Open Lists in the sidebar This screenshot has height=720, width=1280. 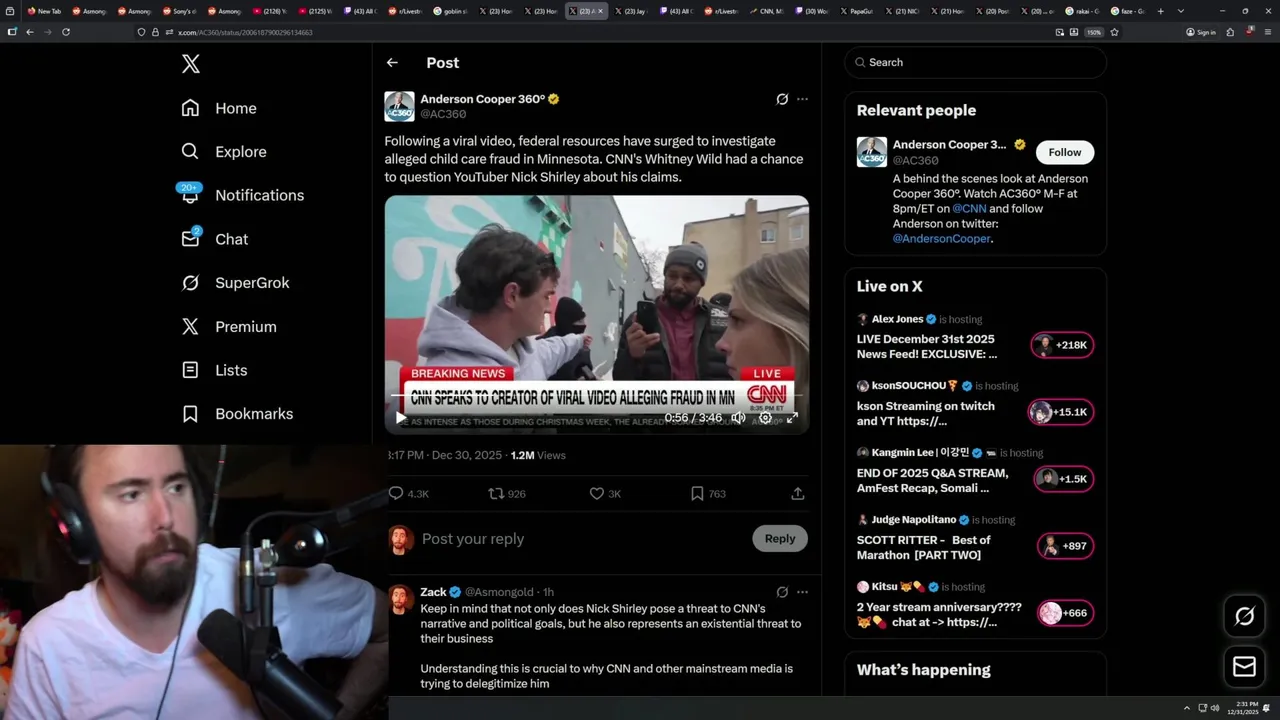coord(214,370)
